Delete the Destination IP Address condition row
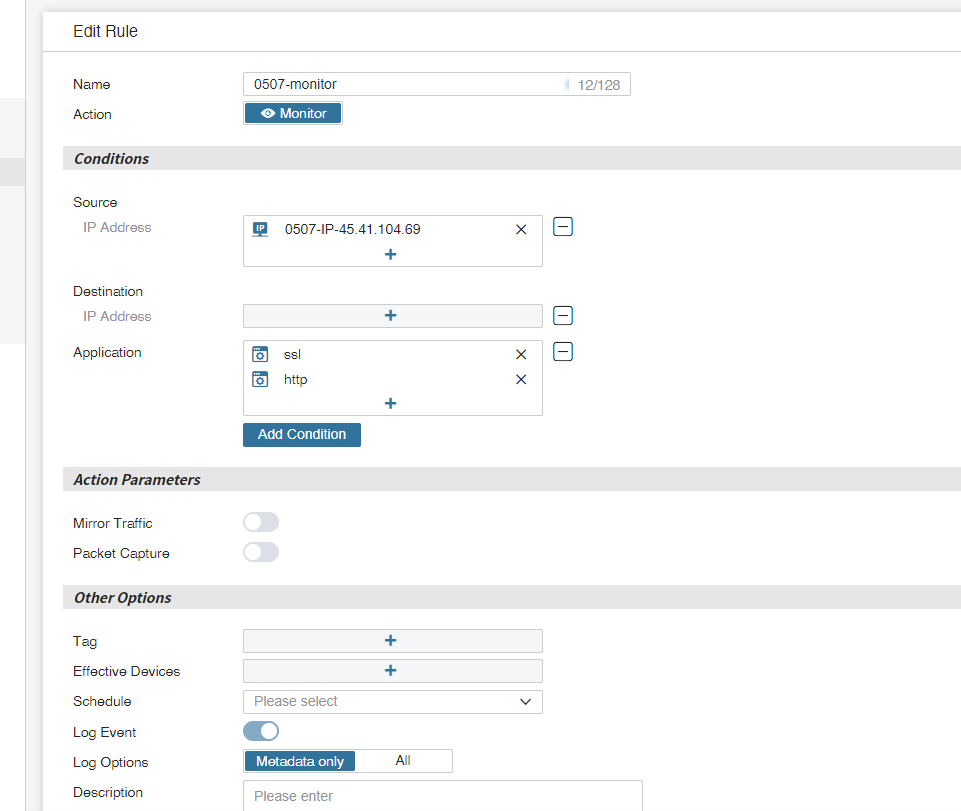Viewport: 961px width, 811px height. (563, 316)
